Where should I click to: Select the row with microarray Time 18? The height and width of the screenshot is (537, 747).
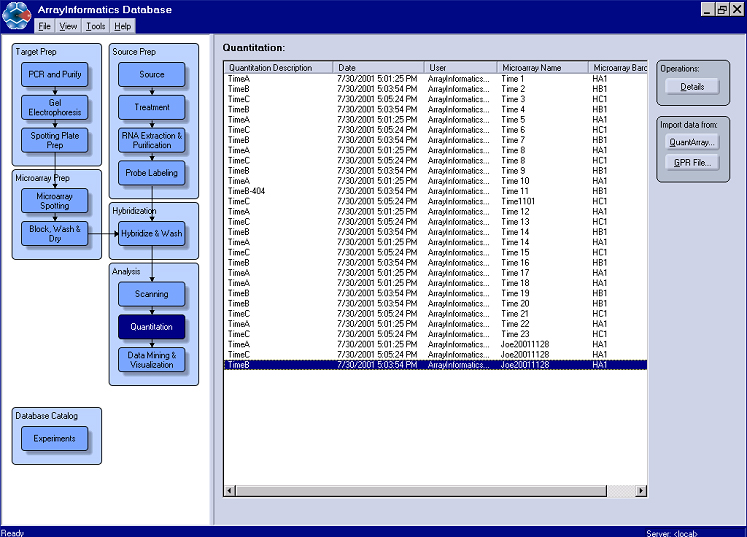(435, 283)
